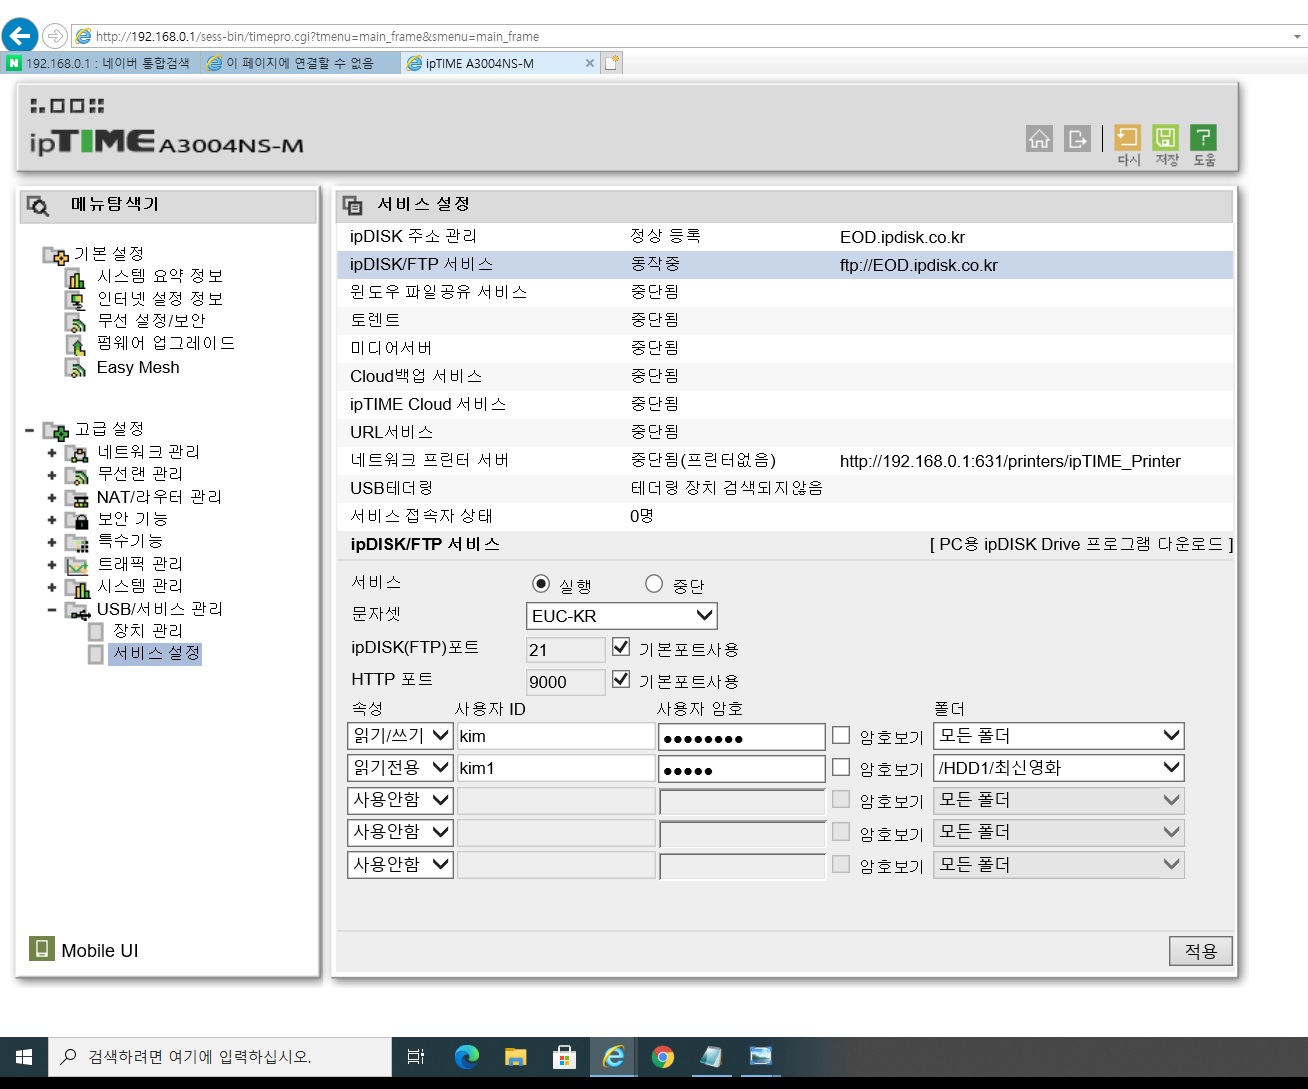Click the Easy Mesh icon
The image size is (1308, 1089).
pos(76,368)
